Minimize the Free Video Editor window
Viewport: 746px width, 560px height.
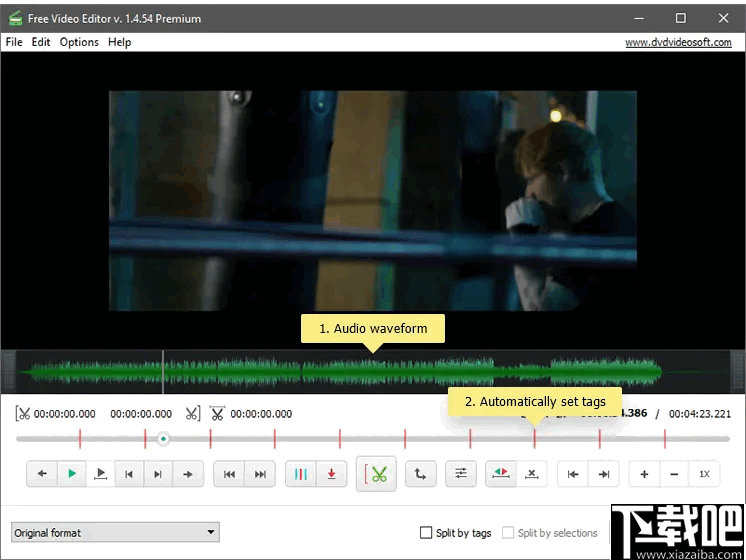639,18
